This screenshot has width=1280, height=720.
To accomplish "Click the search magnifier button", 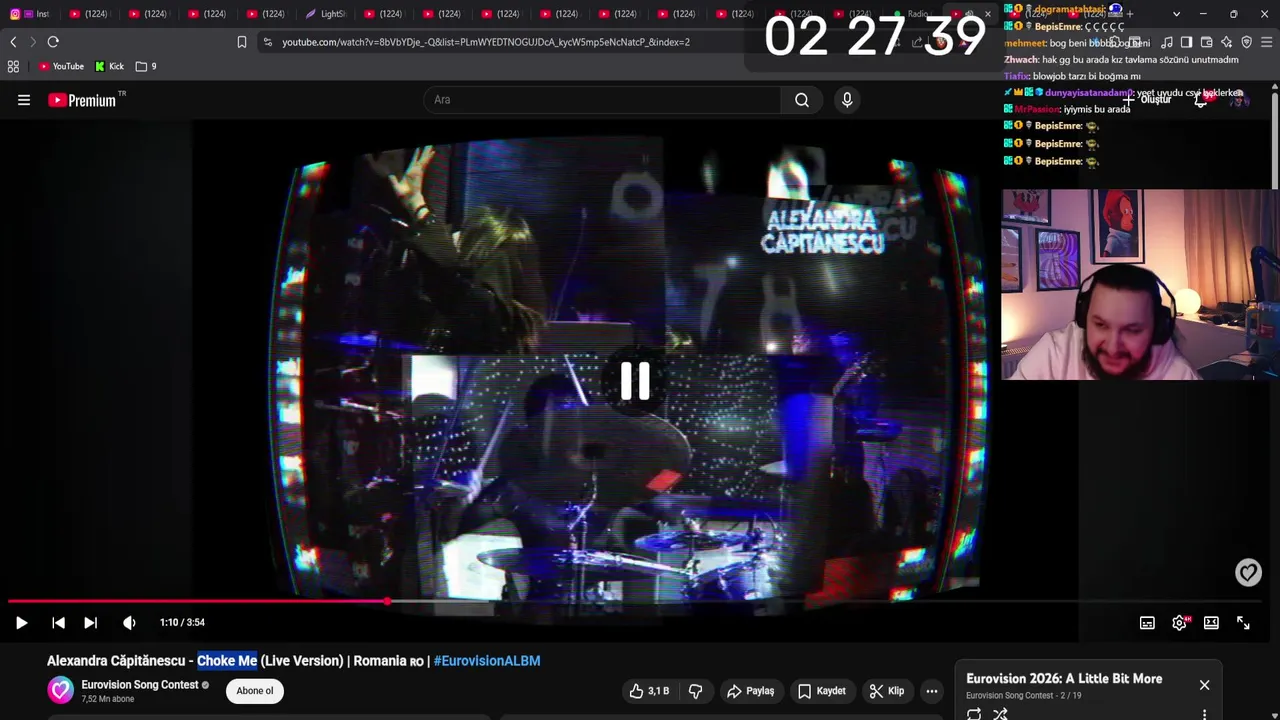I will [x=802, y=100].
